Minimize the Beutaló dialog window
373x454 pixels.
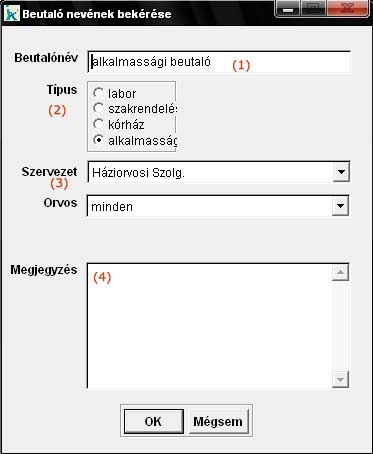pos(288,8)
